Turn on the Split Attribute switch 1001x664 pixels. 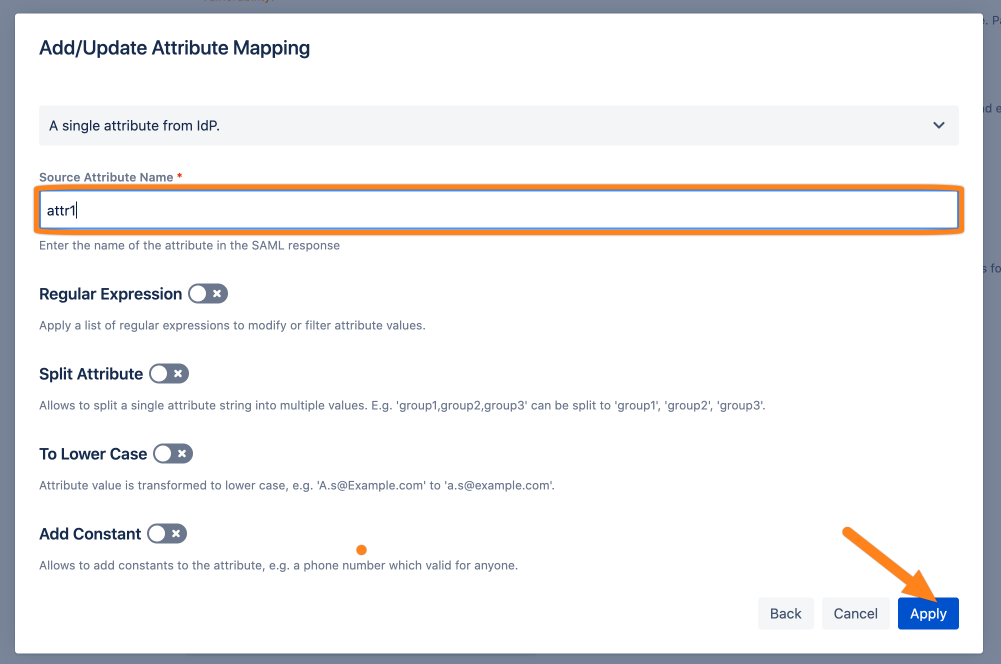[x=168, y=374]
